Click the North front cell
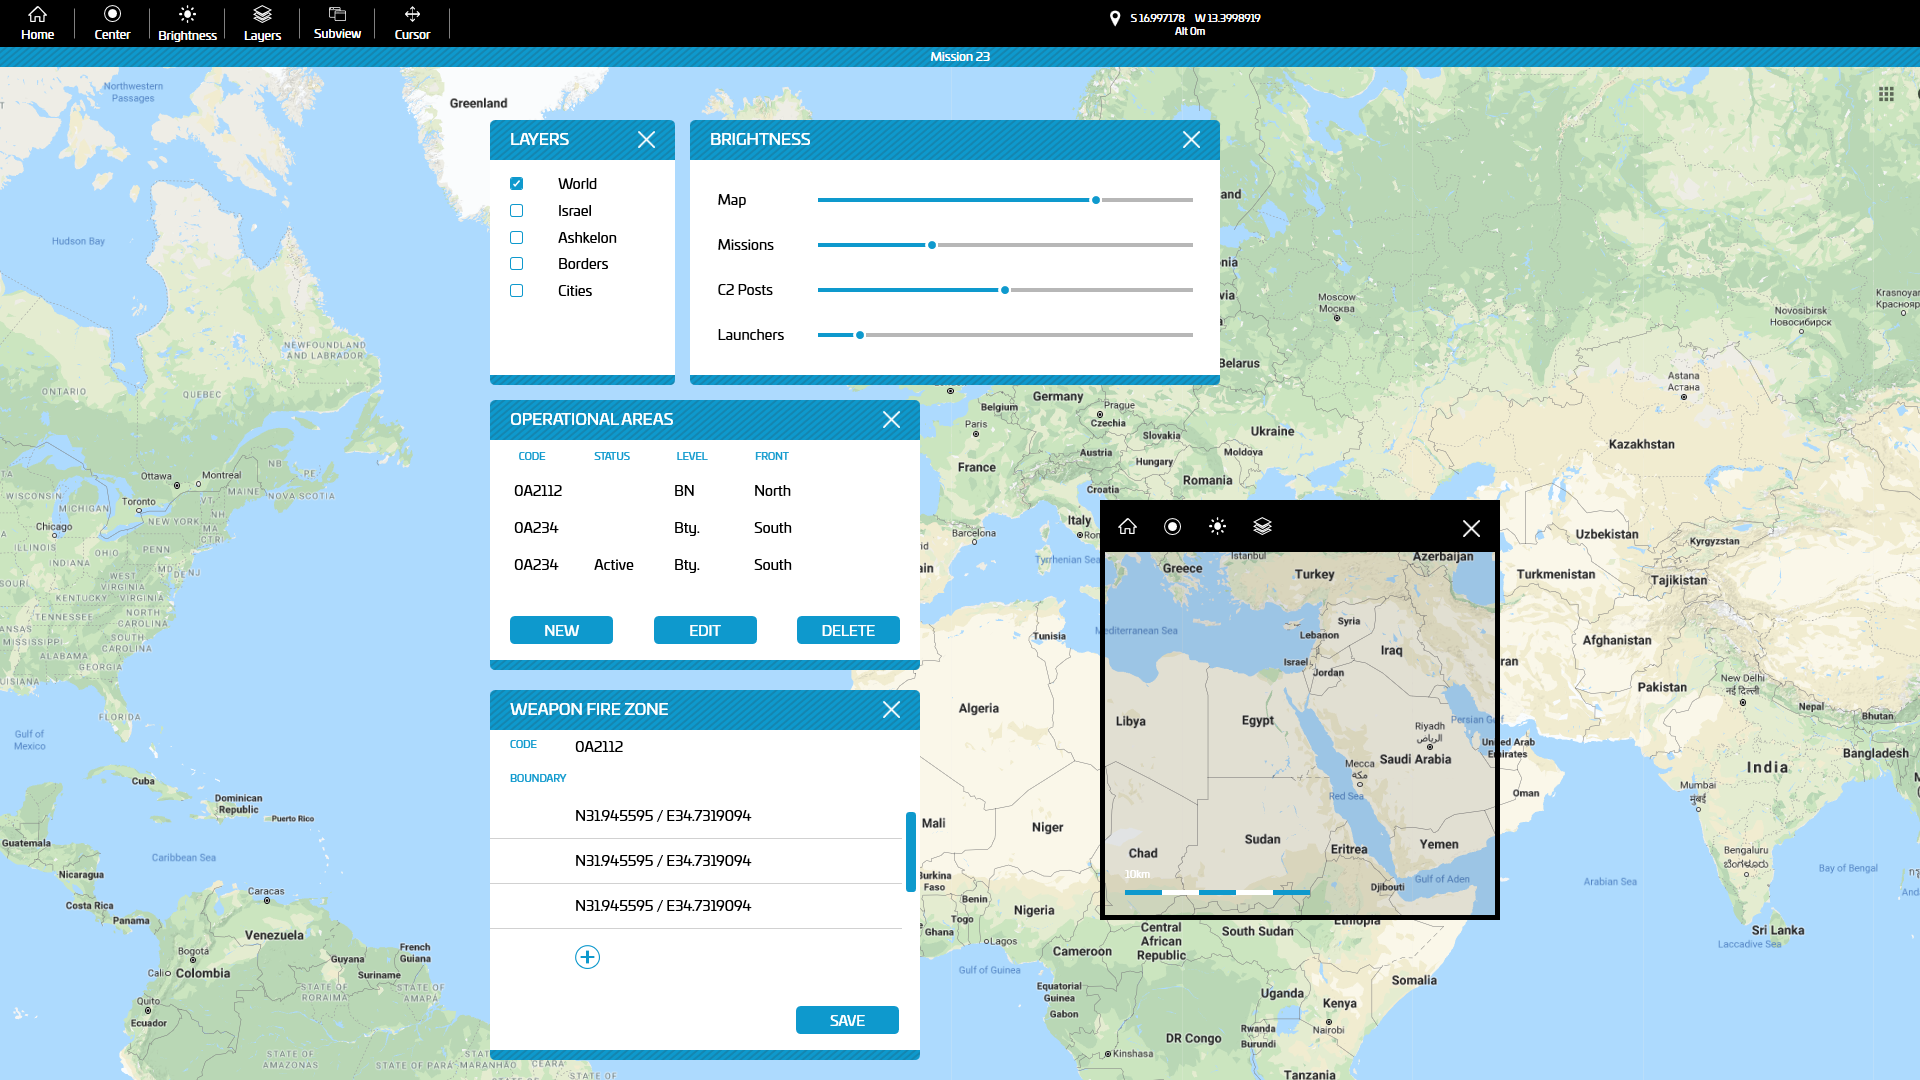This screenshot has height=1080, width=1920. pos(772,491)
